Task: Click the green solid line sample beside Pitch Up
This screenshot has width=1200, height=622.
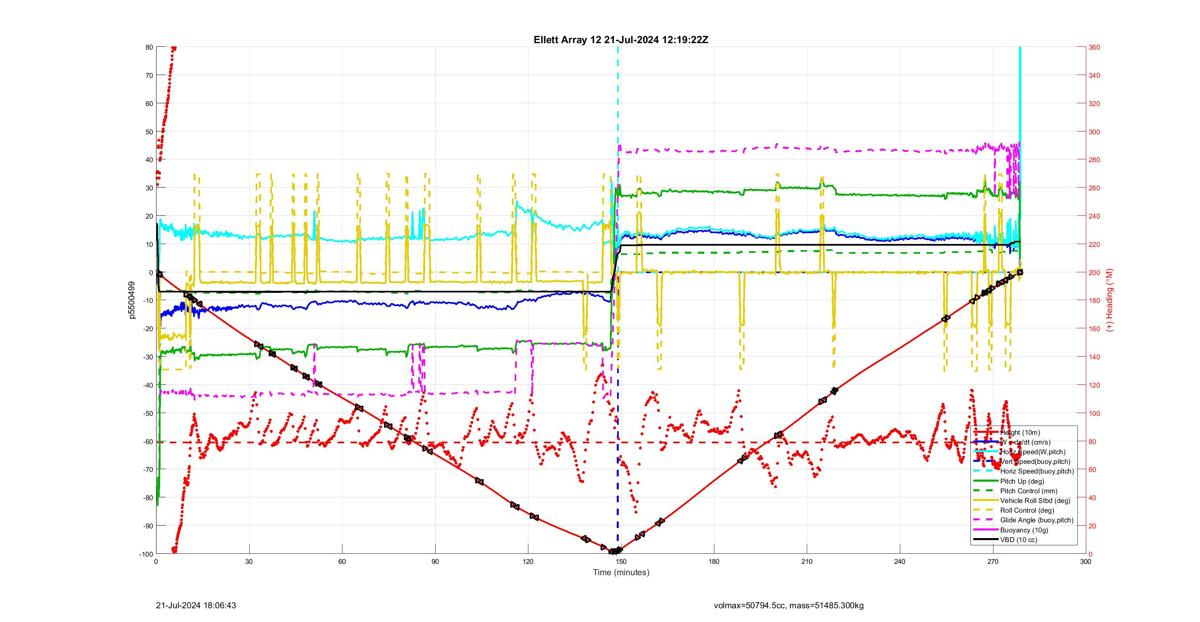Action: click(x=986, y=481)
